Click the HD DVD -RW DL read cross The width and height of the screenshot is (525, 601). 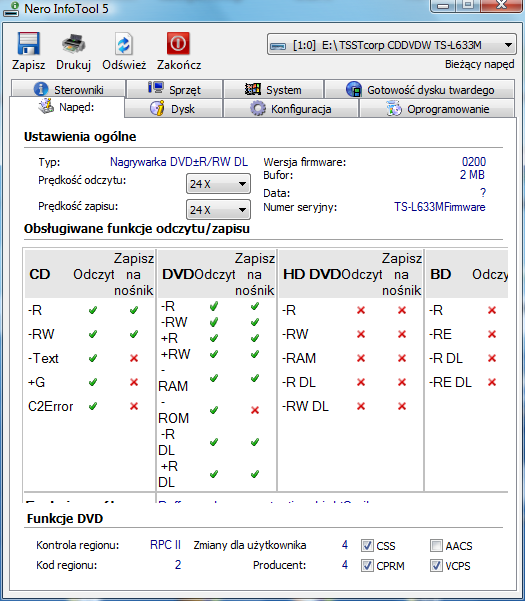pyautogui.click(x=361, y=406)
